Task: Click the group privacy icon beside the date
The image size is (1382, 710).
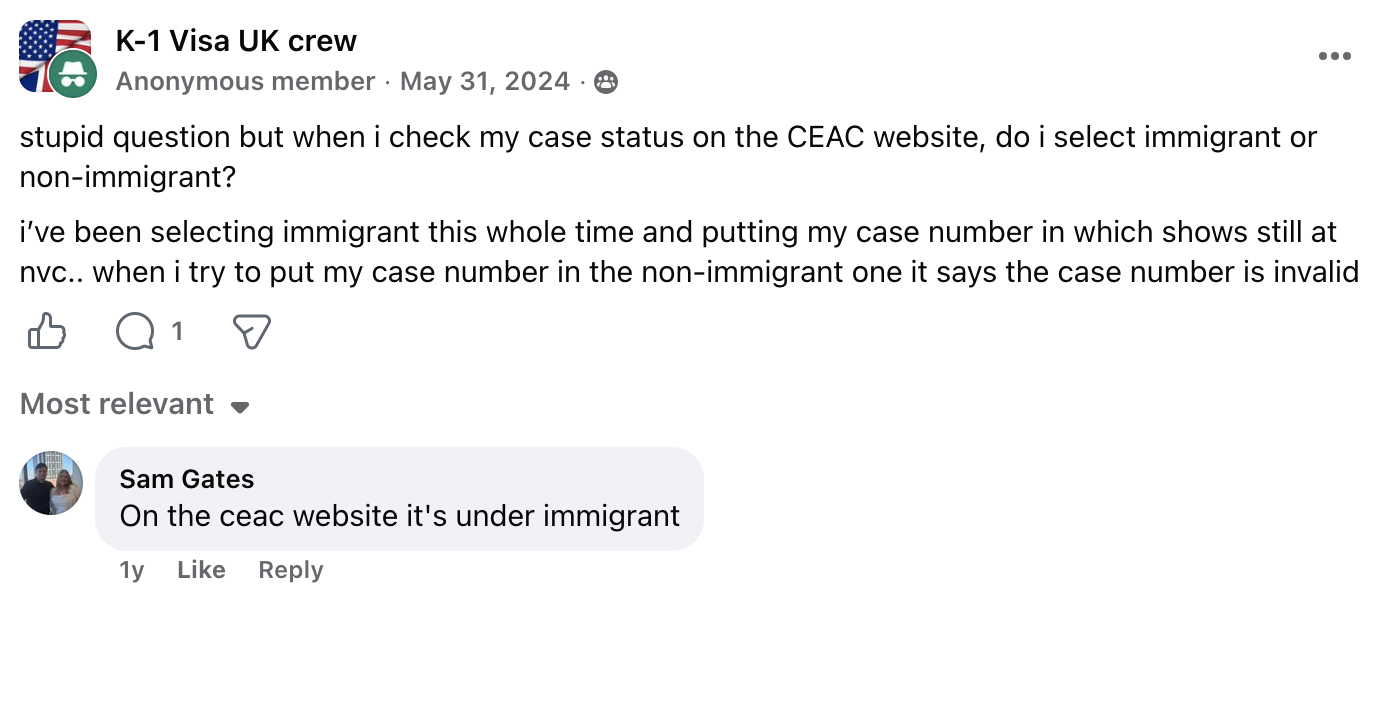Action: click(x=606, y=82)
